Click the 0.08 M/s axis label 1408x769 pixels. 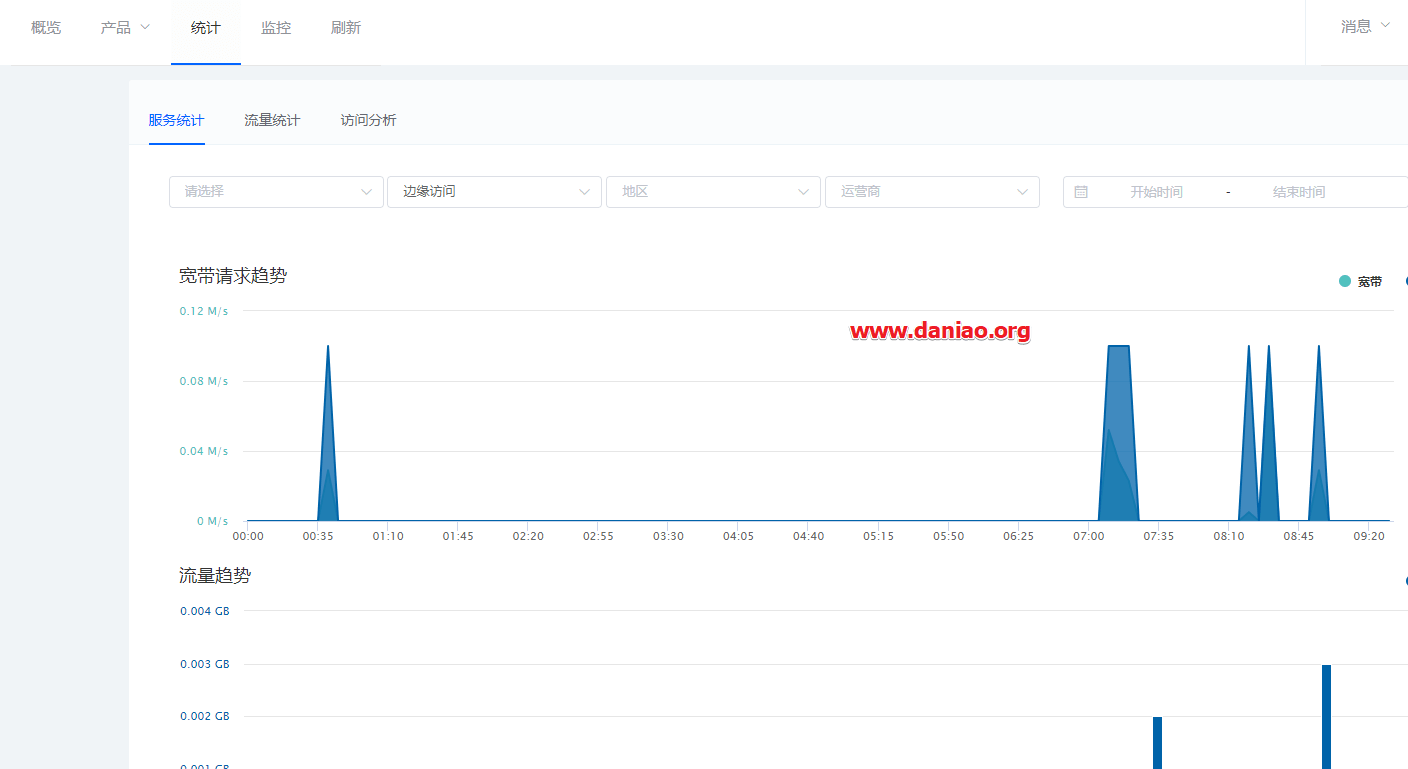point(204,381)
